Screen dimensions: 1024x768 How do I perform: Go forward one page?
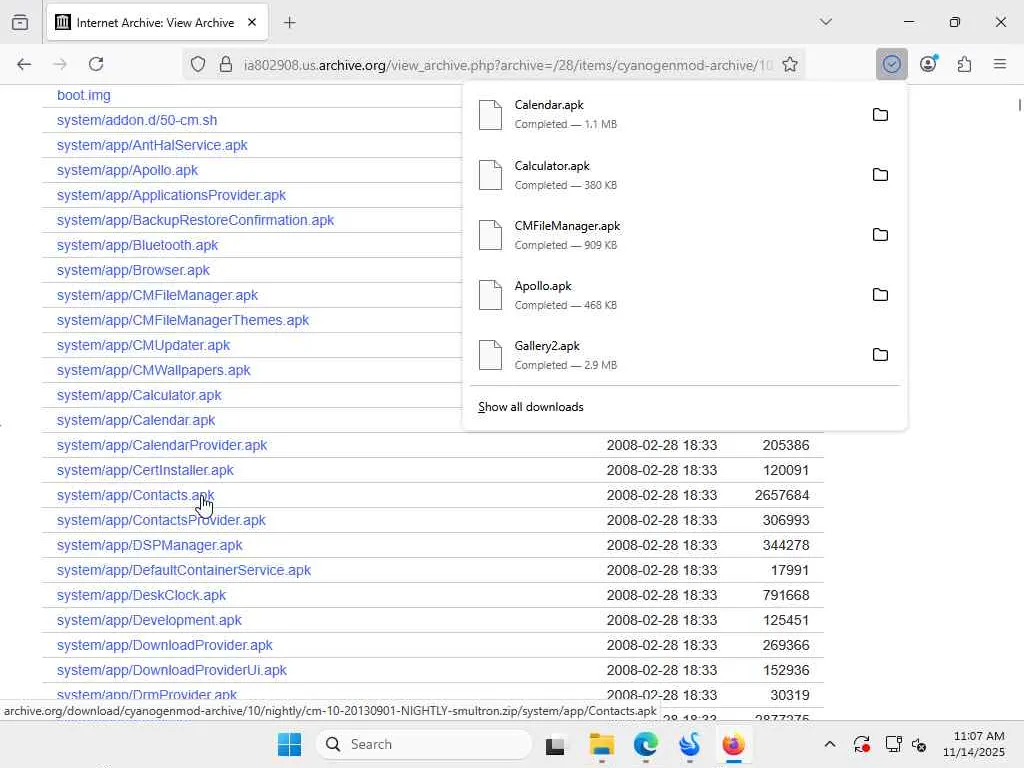tap(60, 64)
